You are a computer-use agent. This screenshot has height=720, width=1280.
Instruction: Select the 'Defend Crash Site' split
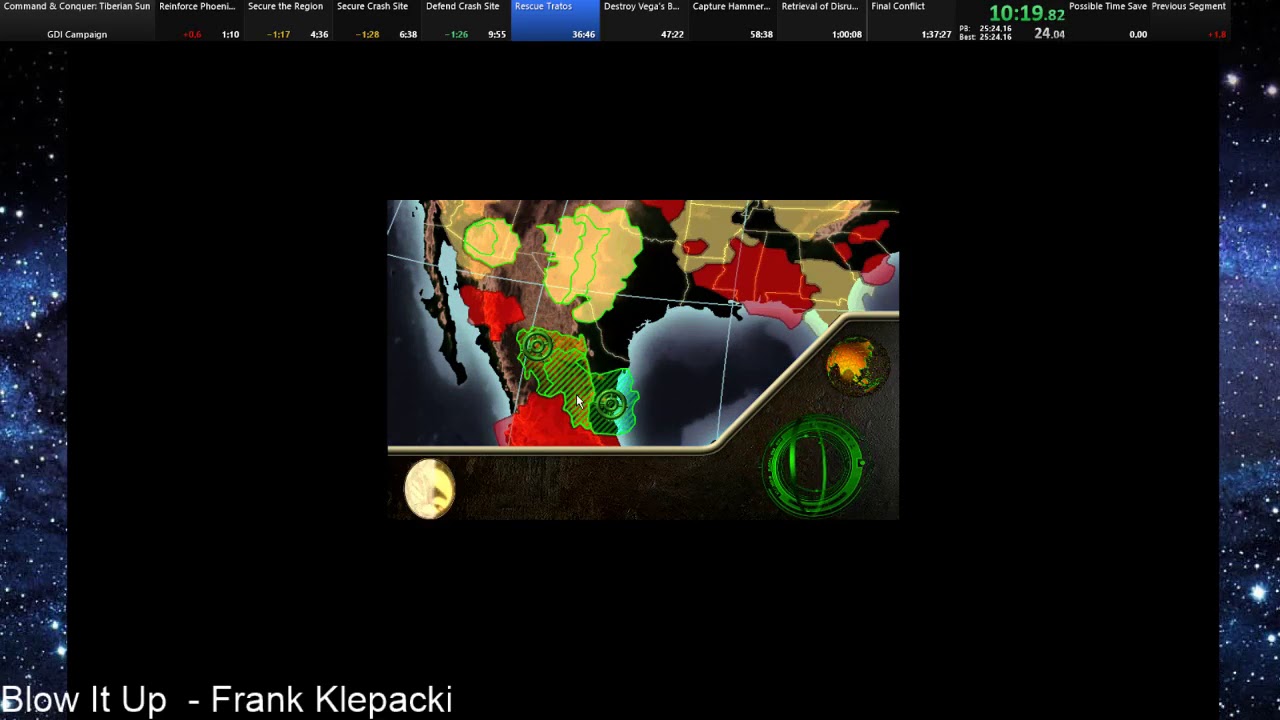tap(466, 20)
